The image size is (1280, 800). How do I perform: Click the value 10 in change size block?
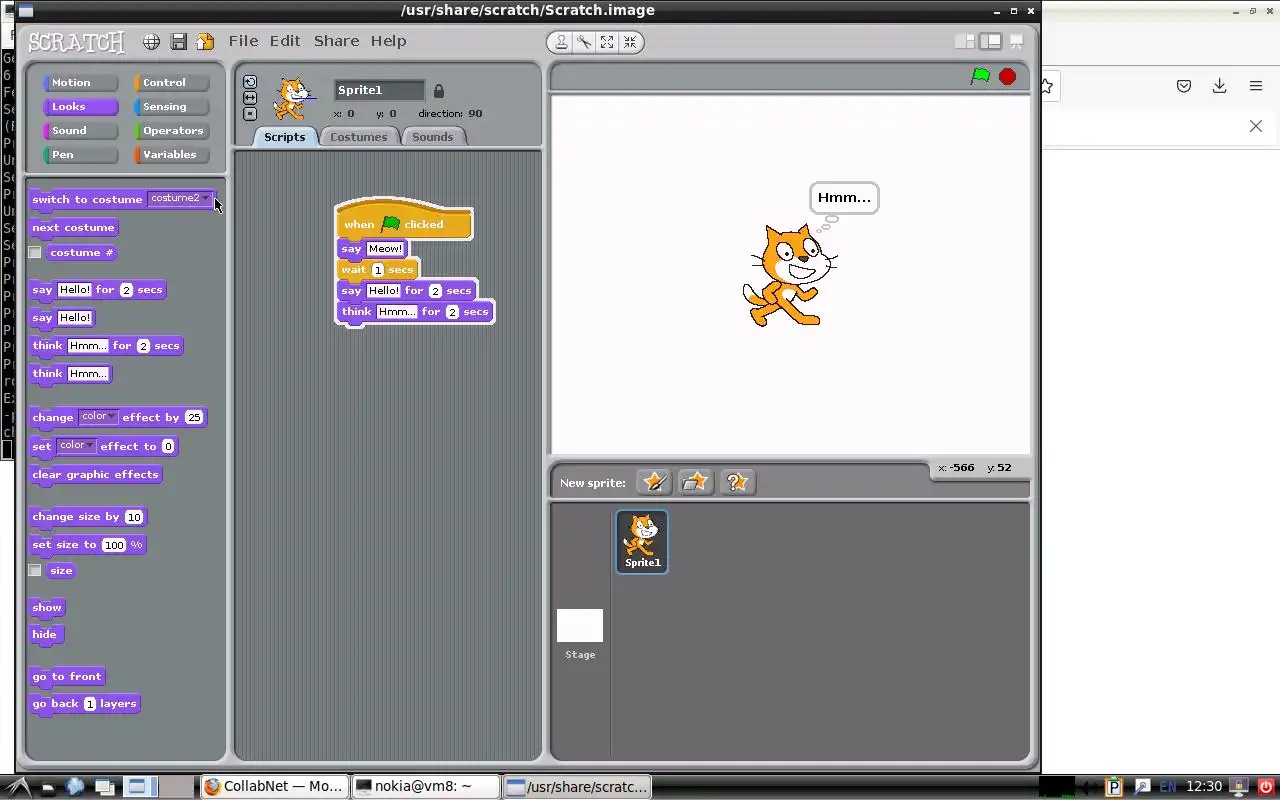pyautogui.click(x=134, y=517)
